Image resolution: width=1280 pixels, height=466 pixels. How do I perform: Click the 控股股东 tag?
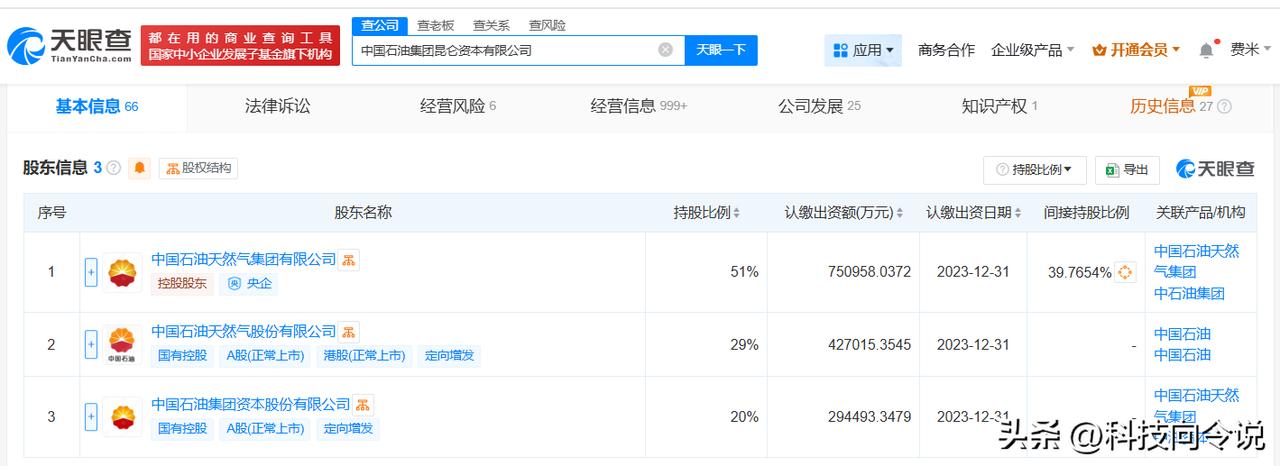182,284
